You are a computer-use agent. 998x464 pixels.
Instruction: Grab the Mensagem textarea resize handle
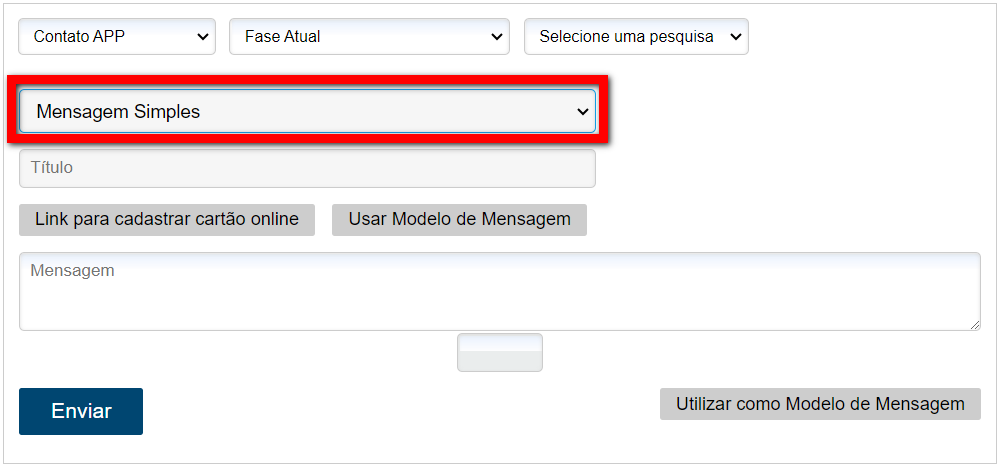click(x=975, y=324)
